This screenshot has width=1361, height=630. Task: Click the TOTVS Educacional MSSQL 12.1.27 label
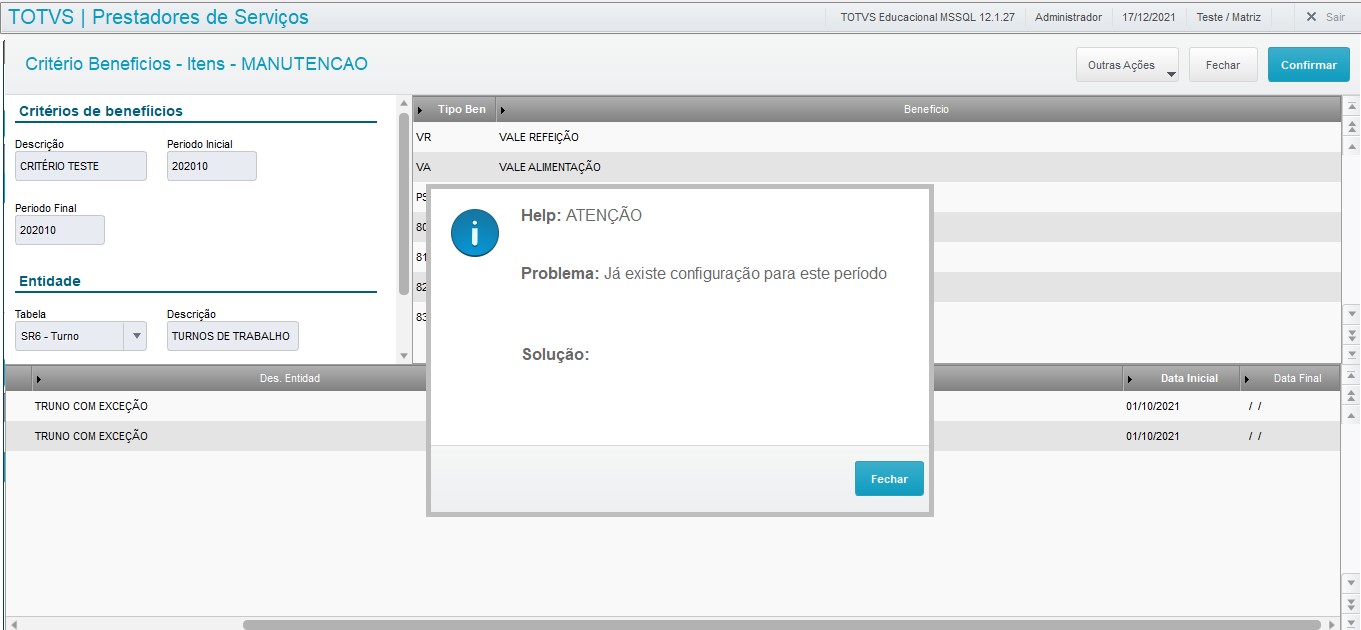tap(927, 17)
